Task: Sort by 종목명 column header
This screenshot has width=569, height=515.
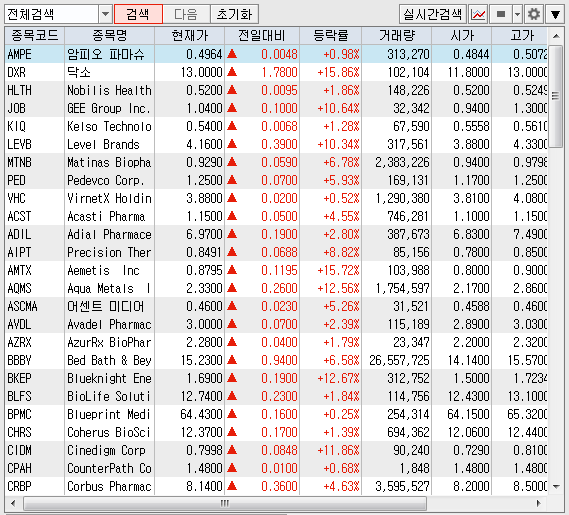Action: (110, 36)
